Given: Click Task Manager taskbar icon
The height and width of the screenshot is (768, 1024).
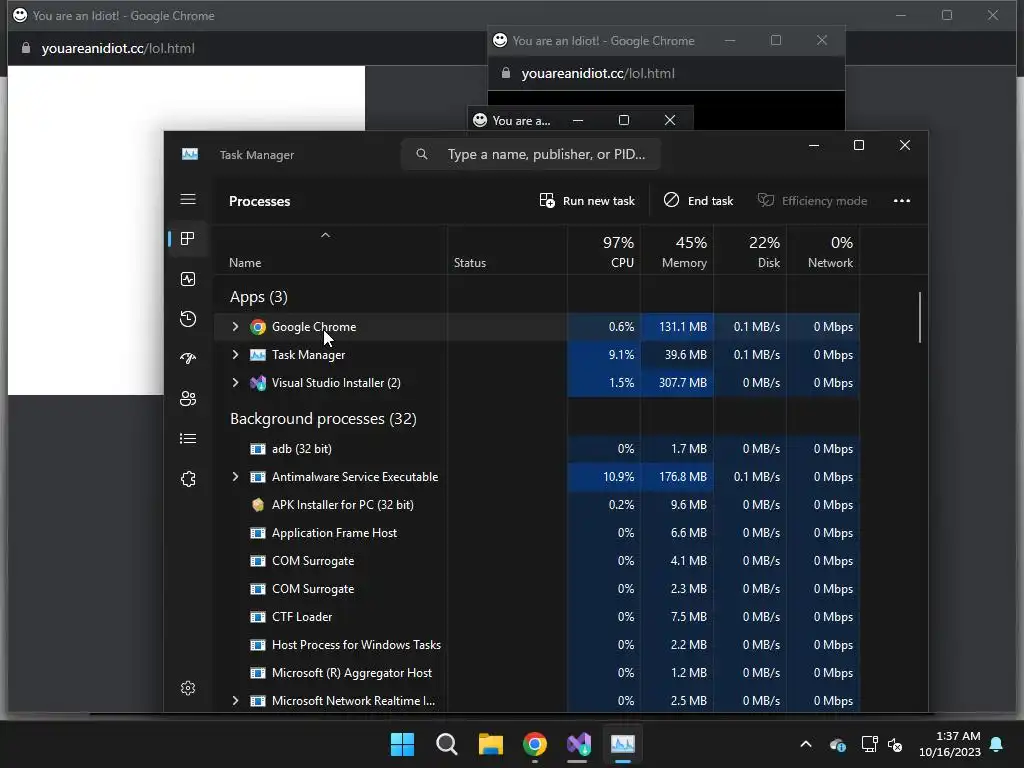Looking at the screenshot, I should tap(622, 744).
